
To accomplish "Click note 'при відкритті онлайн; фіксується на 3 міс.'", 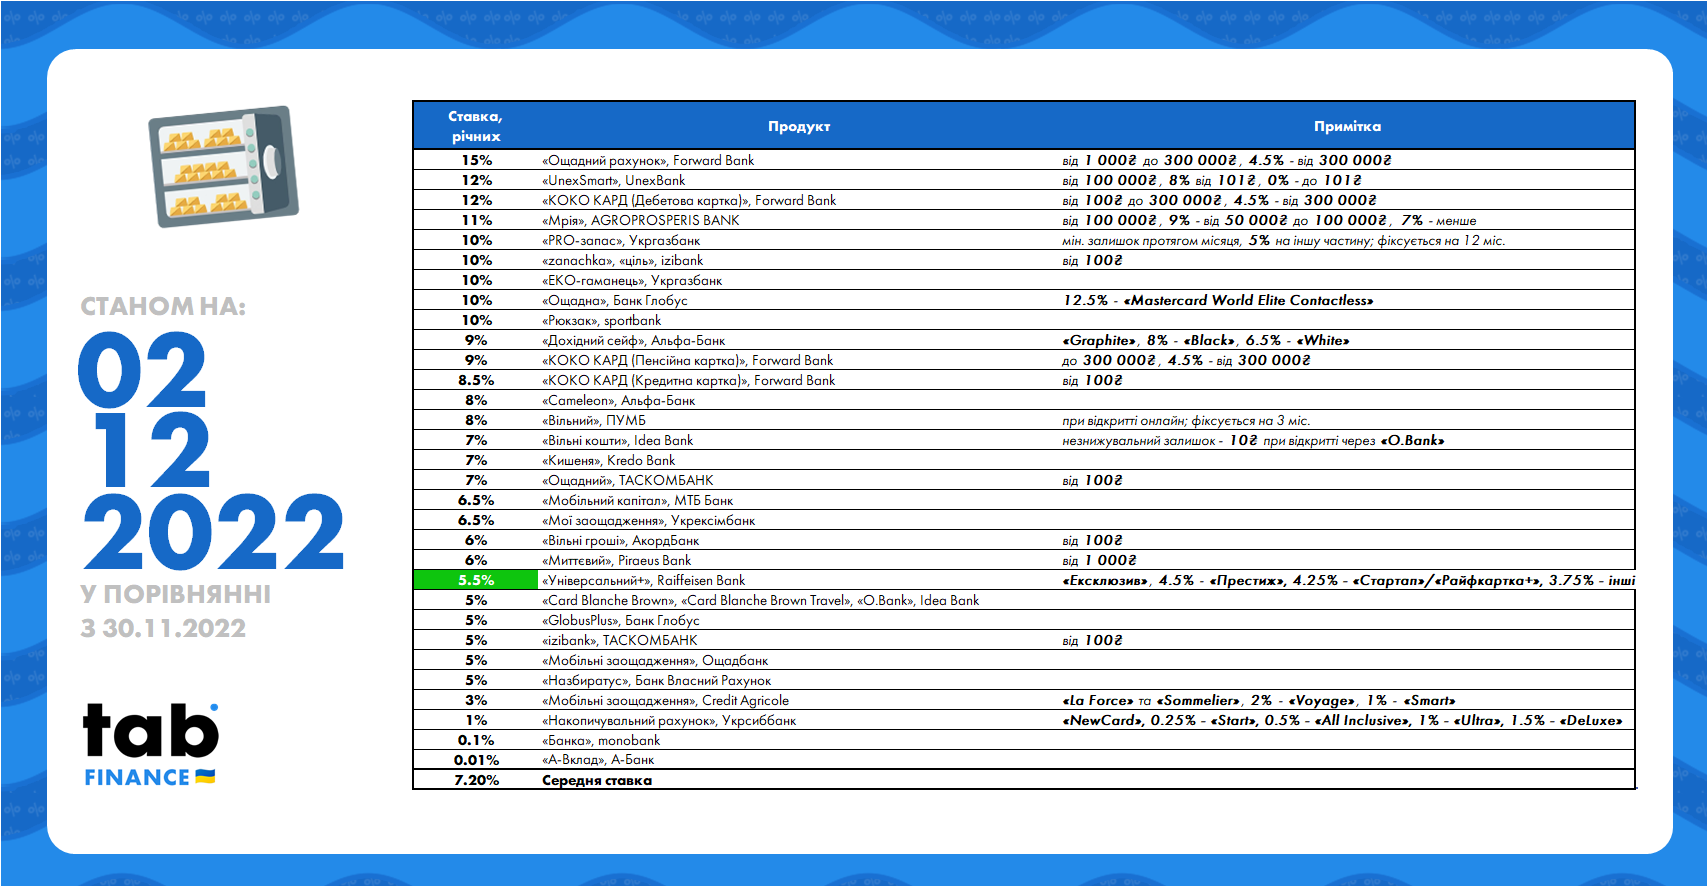I will (1186, 420).
